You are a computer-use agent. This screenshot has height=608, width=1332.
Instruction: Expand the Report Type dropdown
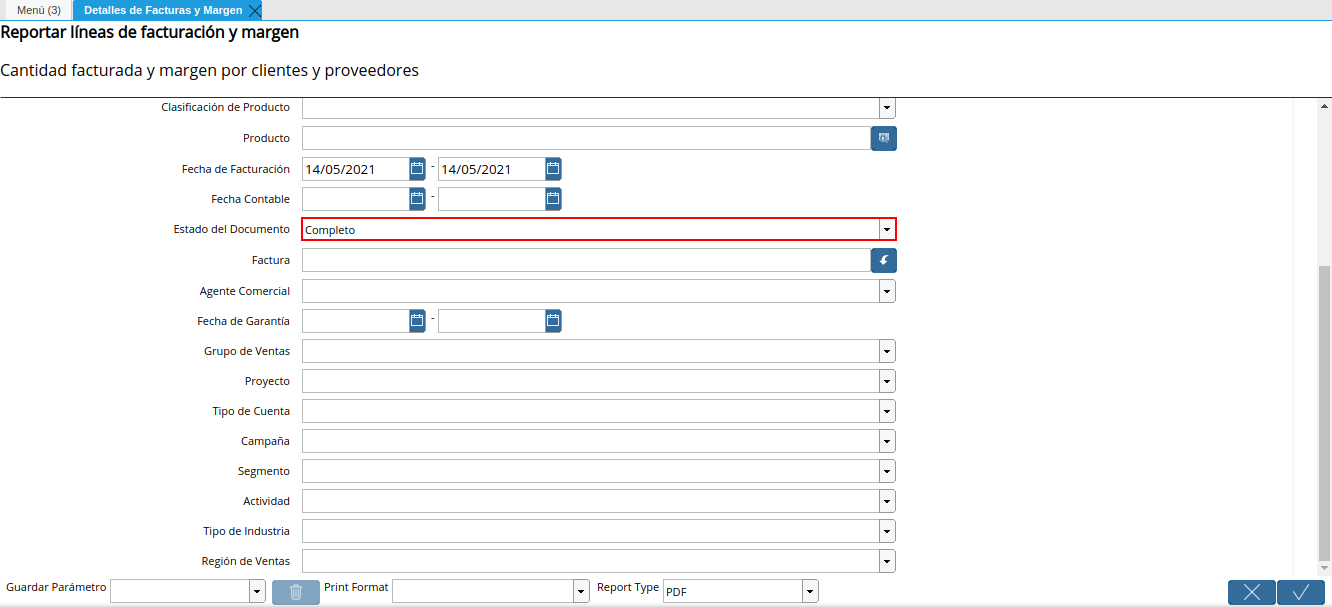coord(810,592)
